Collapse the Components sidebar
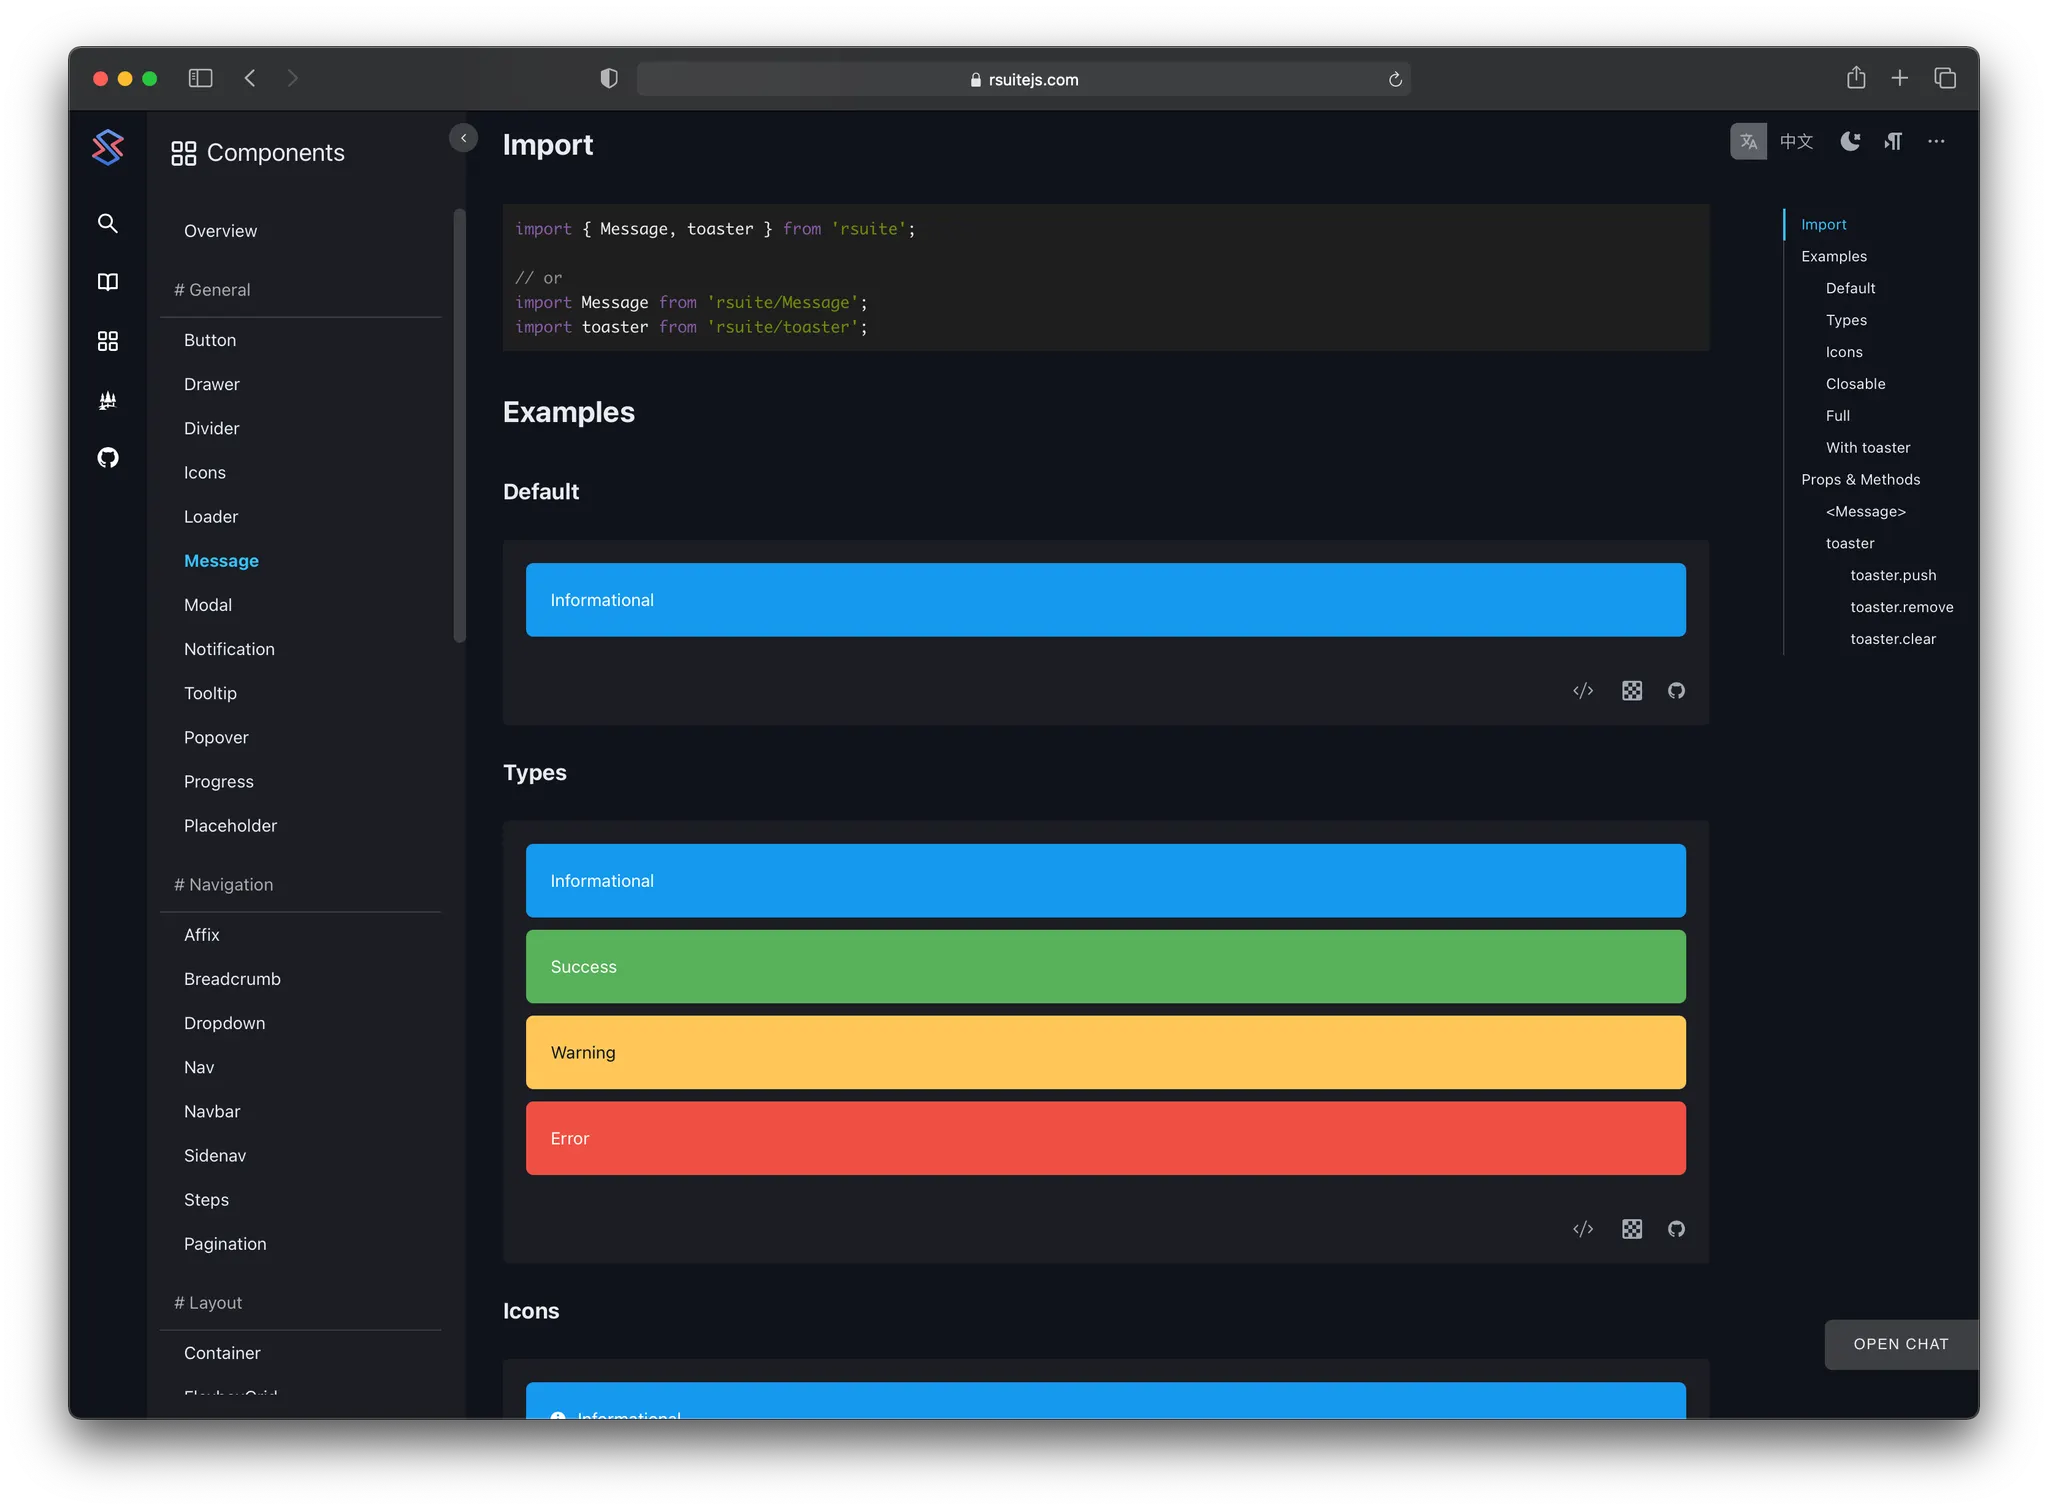The width and height of the screenshot is (2048, 1510). point(463,138)
